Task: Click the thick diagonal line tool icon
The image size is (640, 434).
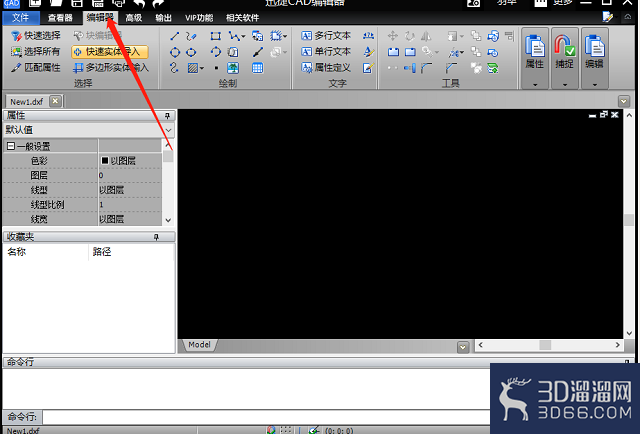Action: point(258,52)
